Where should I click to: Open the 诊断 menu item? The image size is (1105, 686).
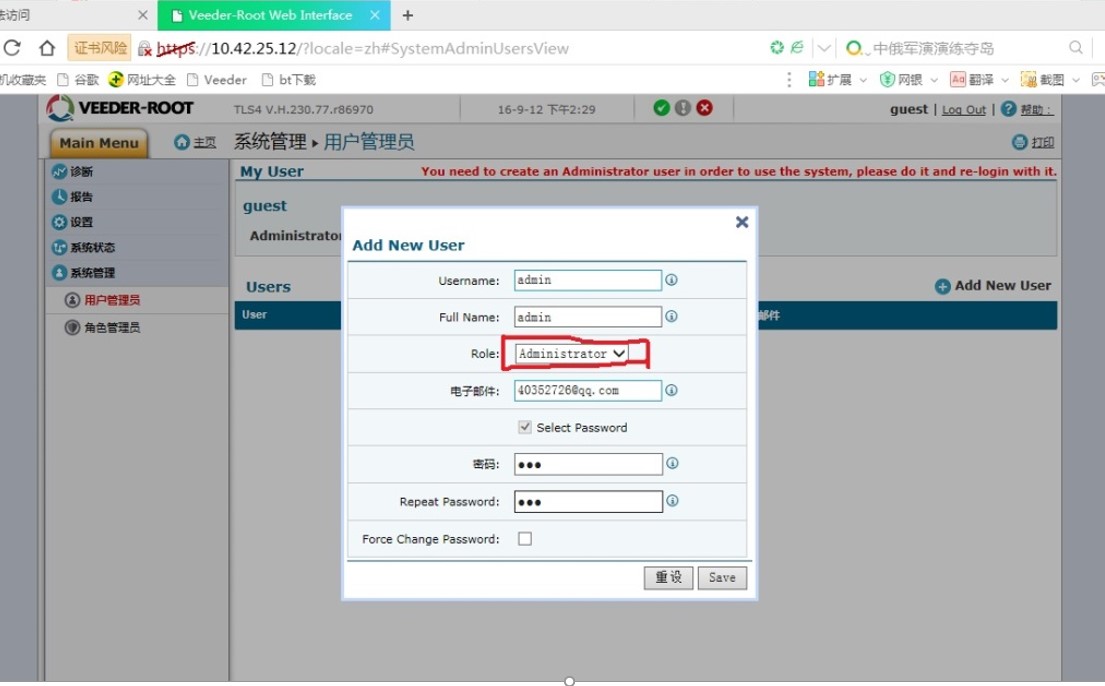click(x=82, y=172)
